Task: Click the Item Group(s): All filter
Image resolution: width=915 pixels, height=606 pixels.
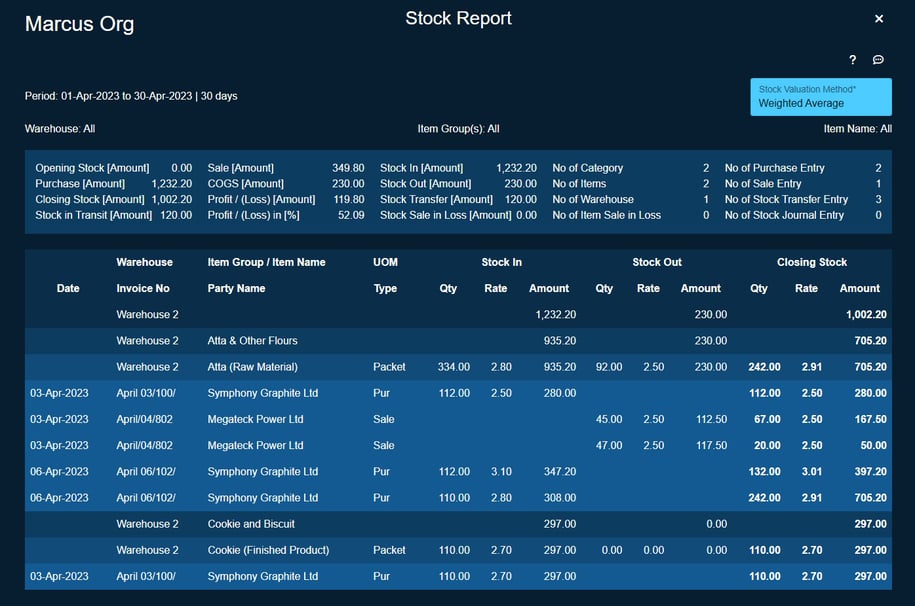Action: pos(458,128)
